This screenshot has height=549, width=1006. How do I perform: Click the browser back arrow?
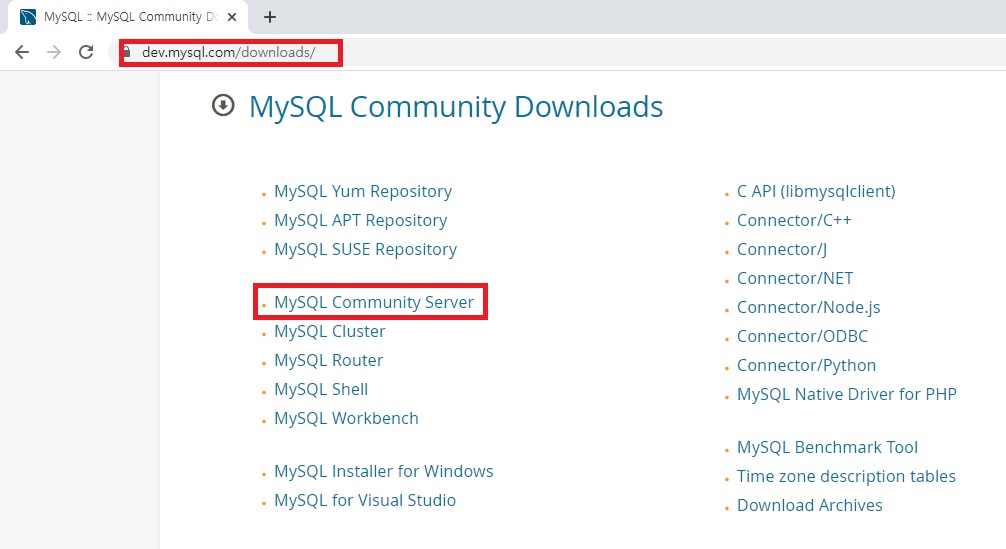point(22,52)
